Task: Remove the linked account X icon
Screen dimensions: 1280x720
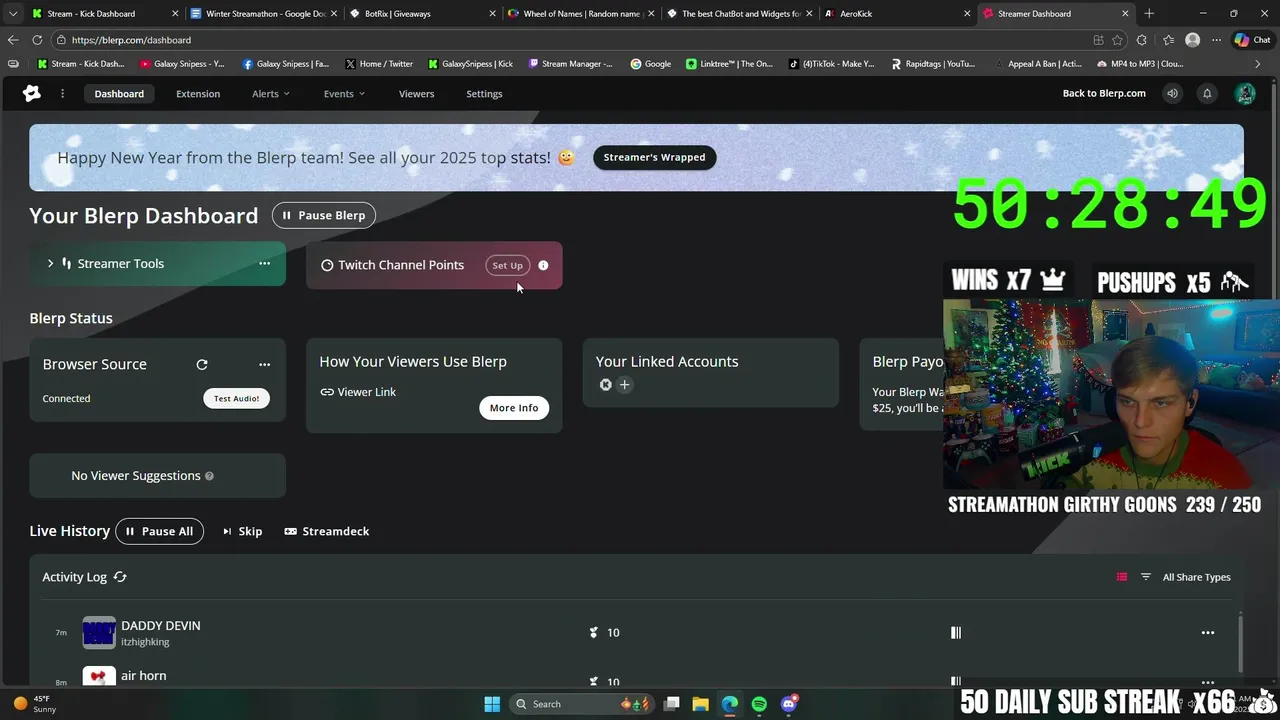Action: click(x=605, y=384)
